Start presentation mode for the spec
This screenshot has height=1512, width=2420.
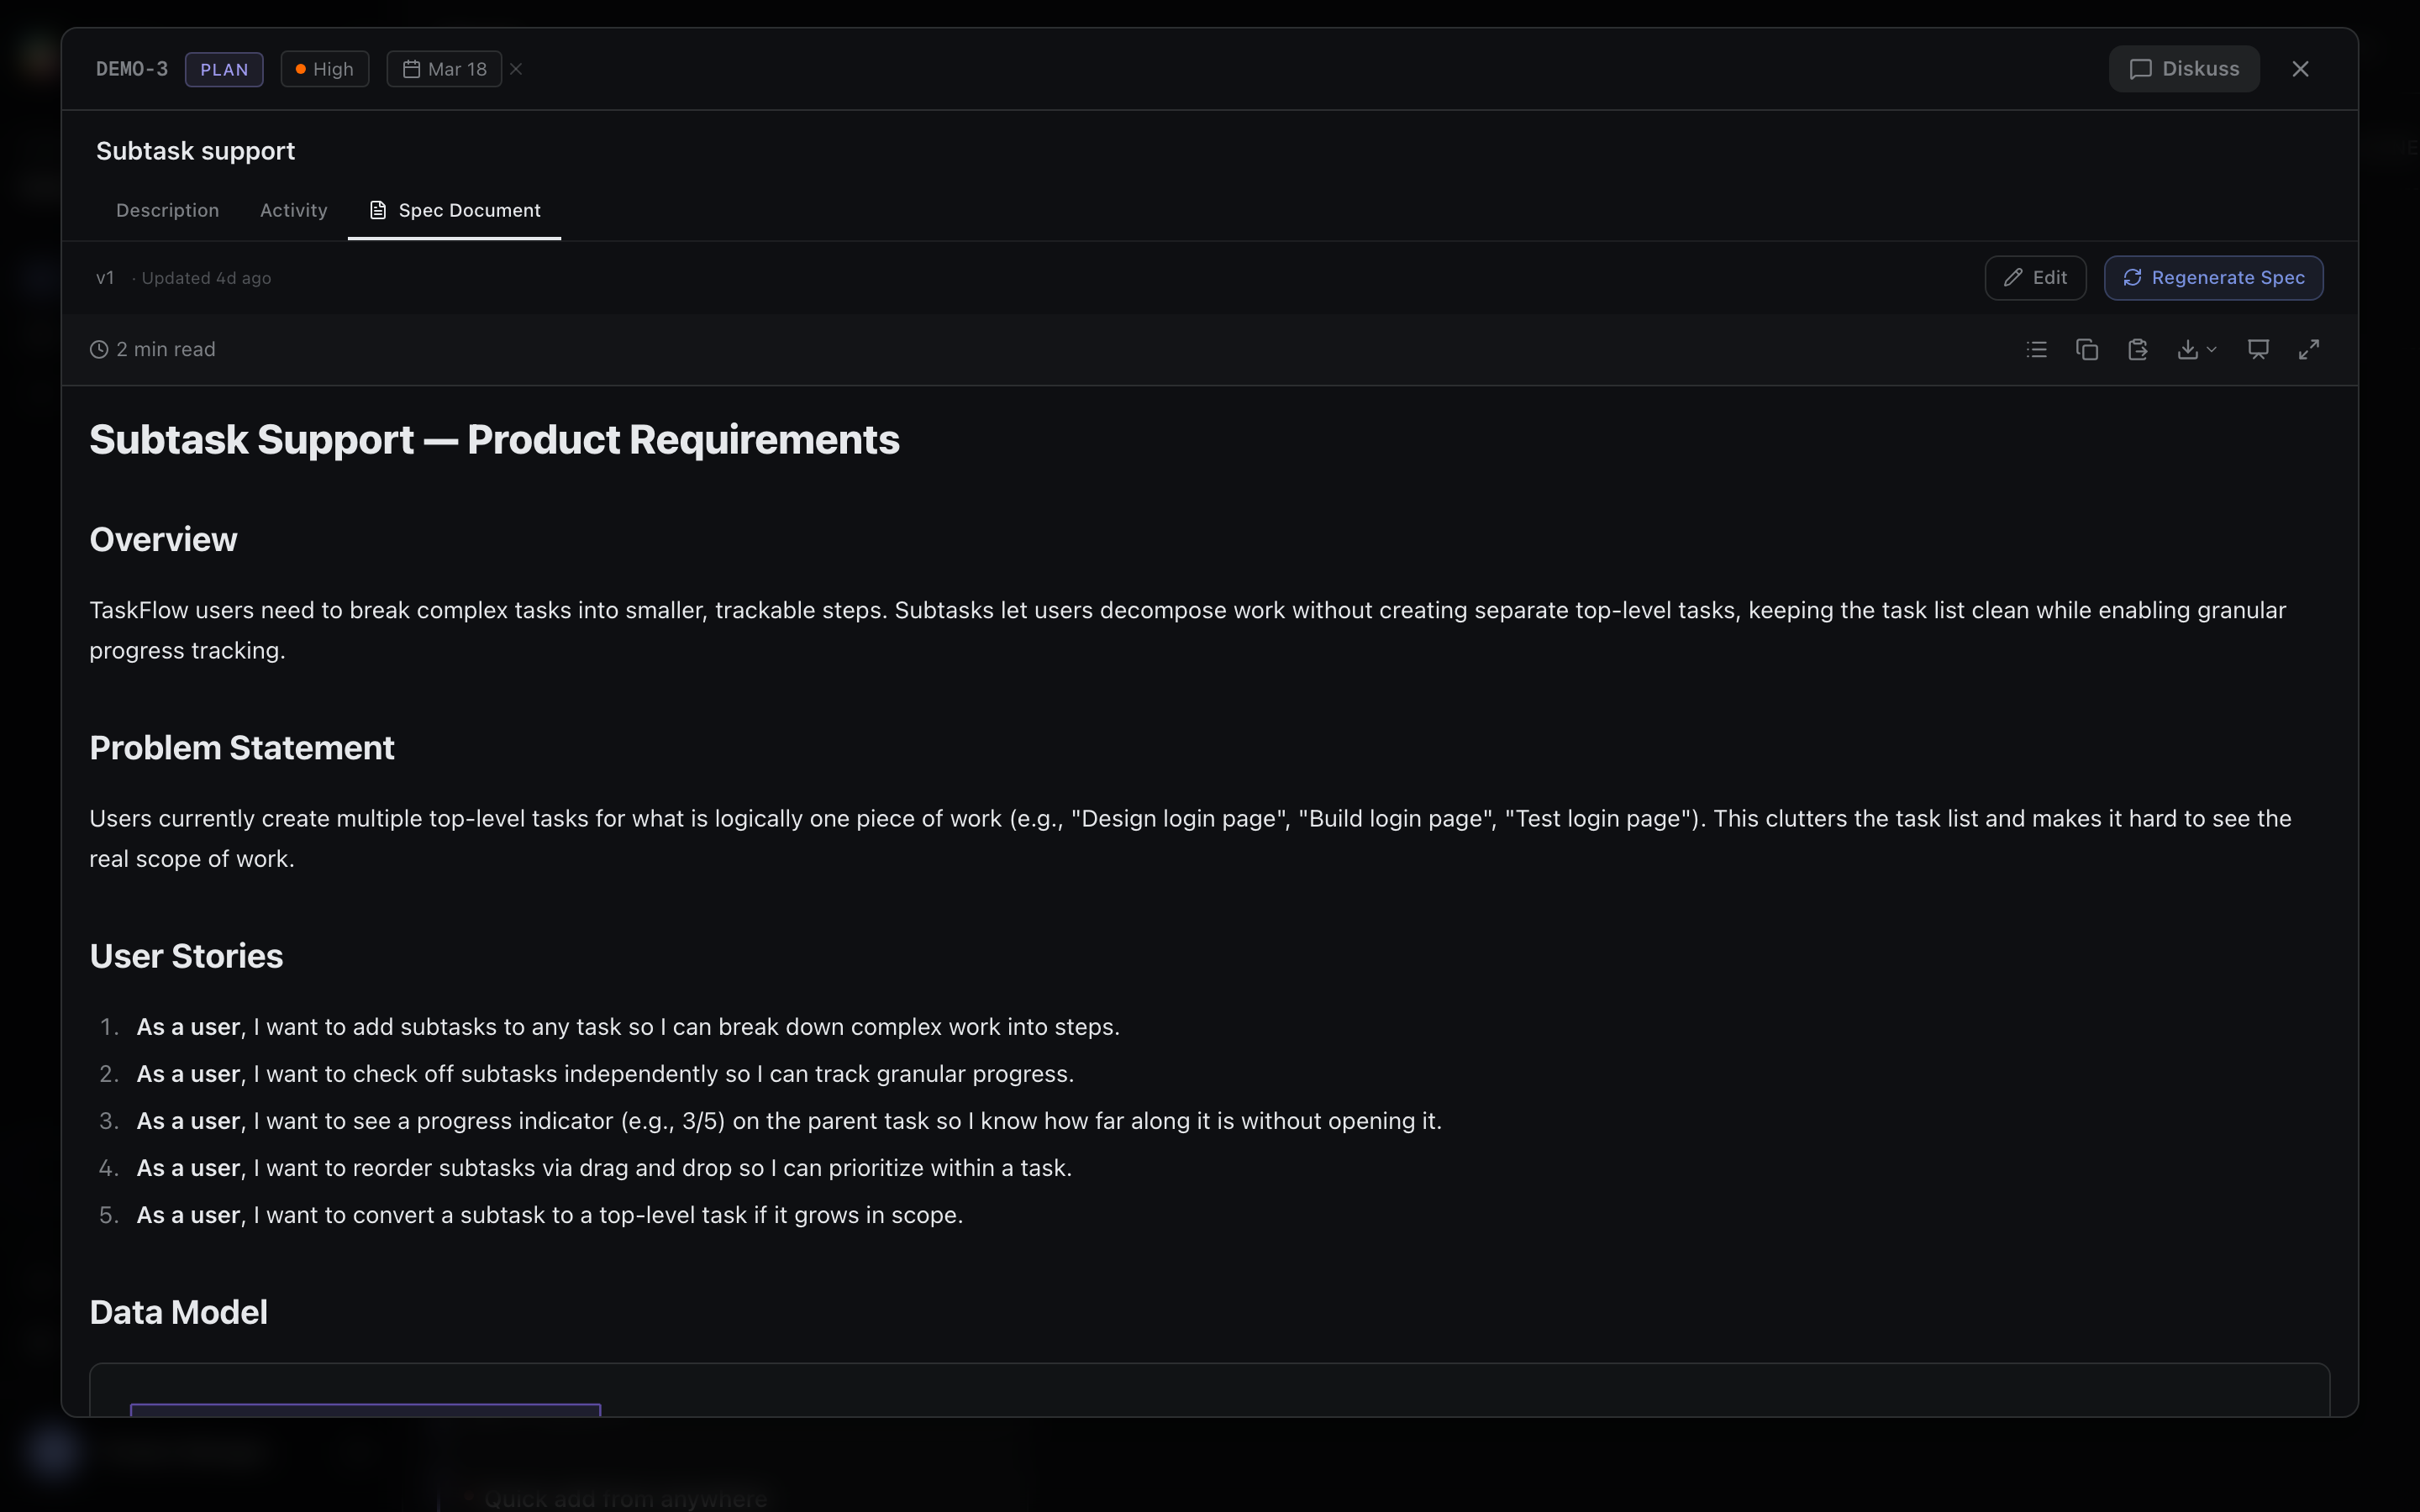click(2258, 349)
